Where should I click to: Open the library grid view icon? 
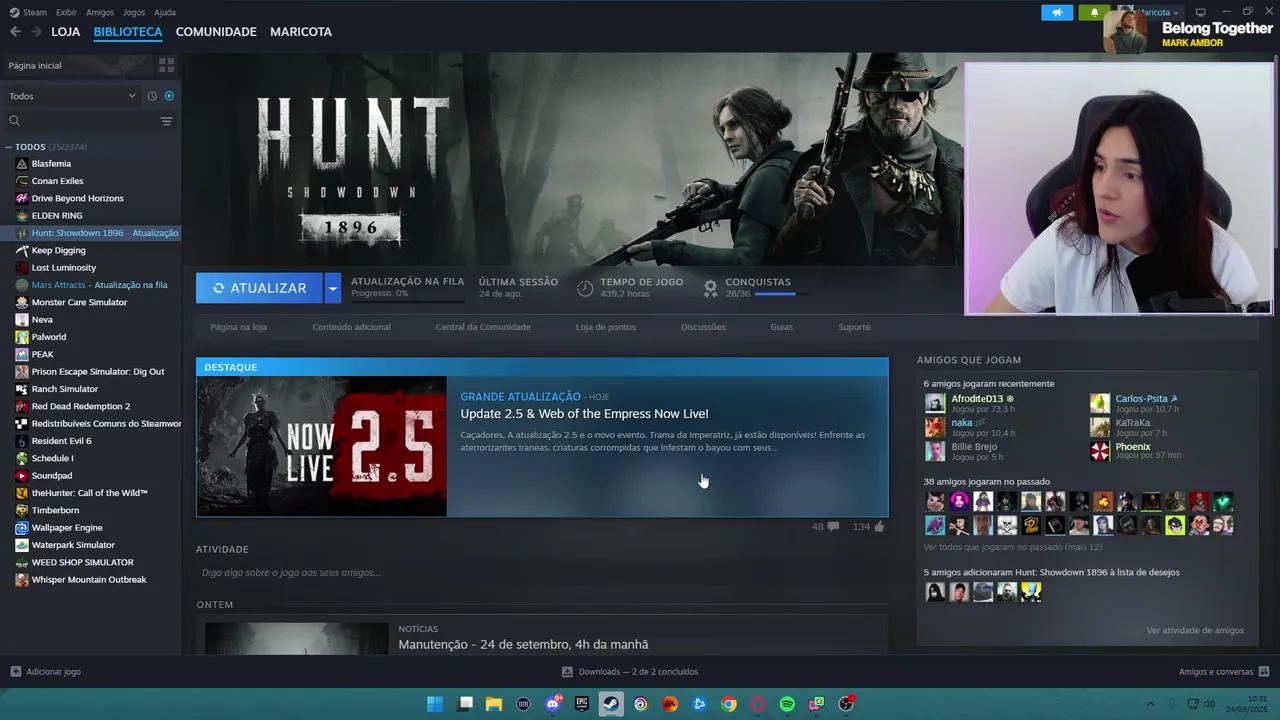[x=166, y=65]
